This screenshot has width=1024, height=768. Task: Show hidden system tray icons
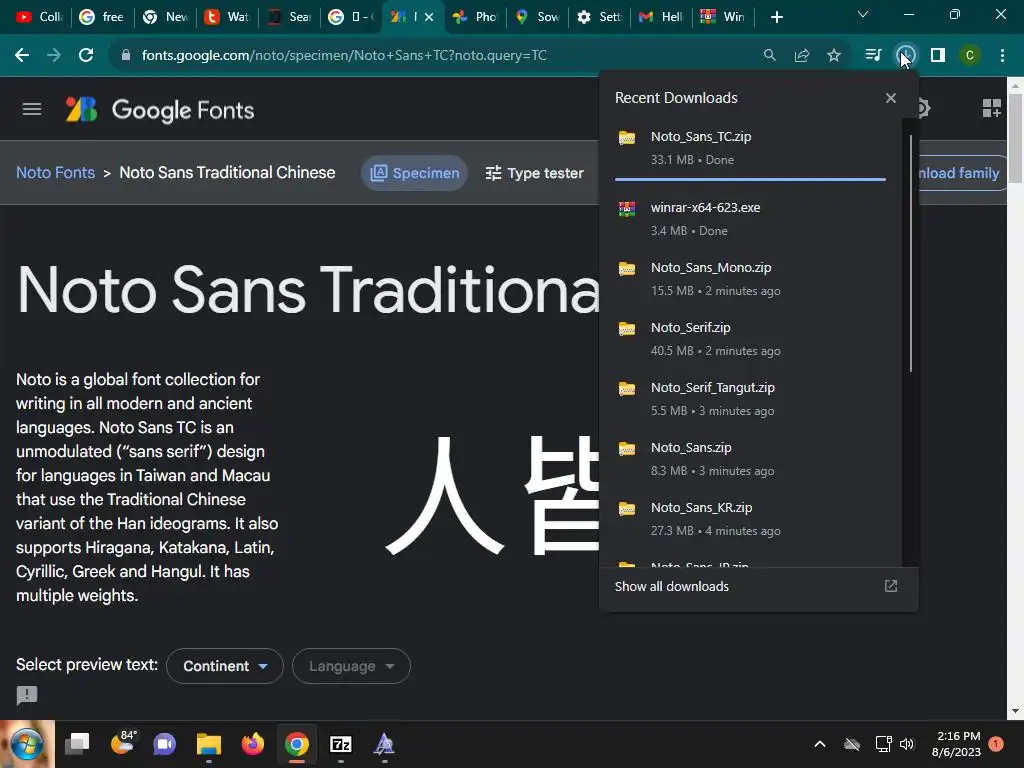click(x=820, y=744)
